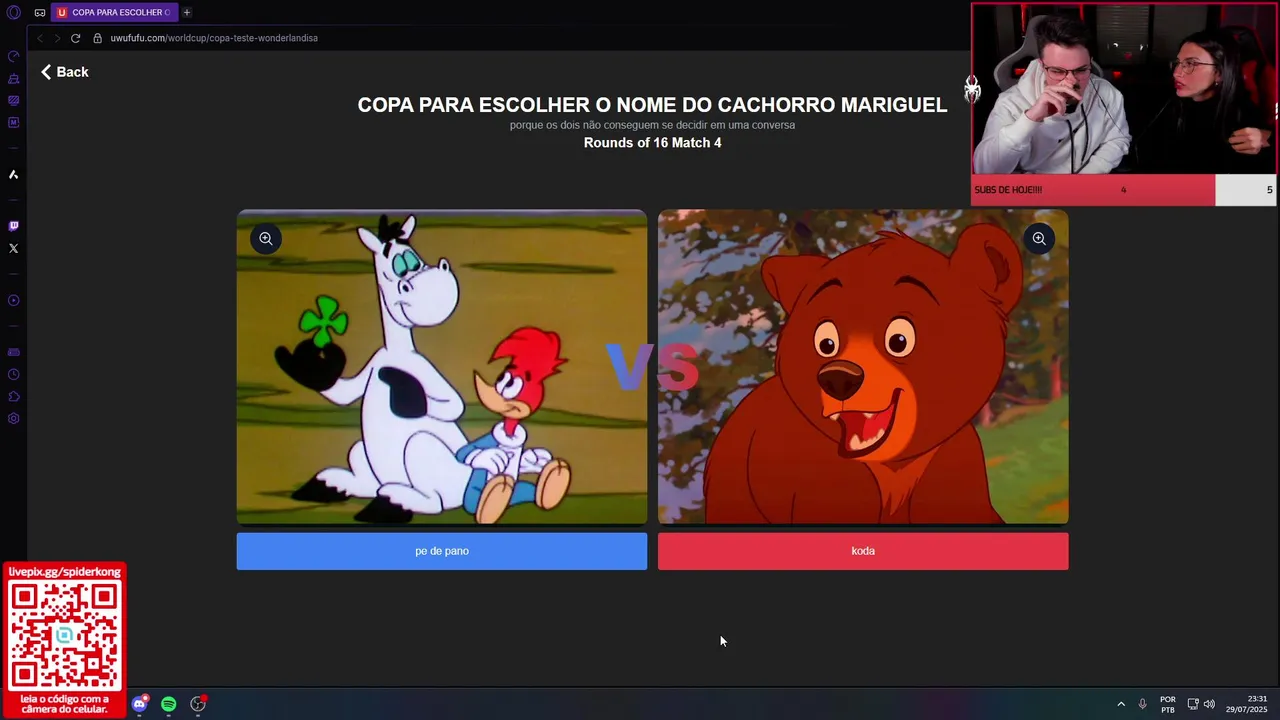Reload the current page
The width and height of the screenshot is (1280, 720).
[x=75, y=38]
